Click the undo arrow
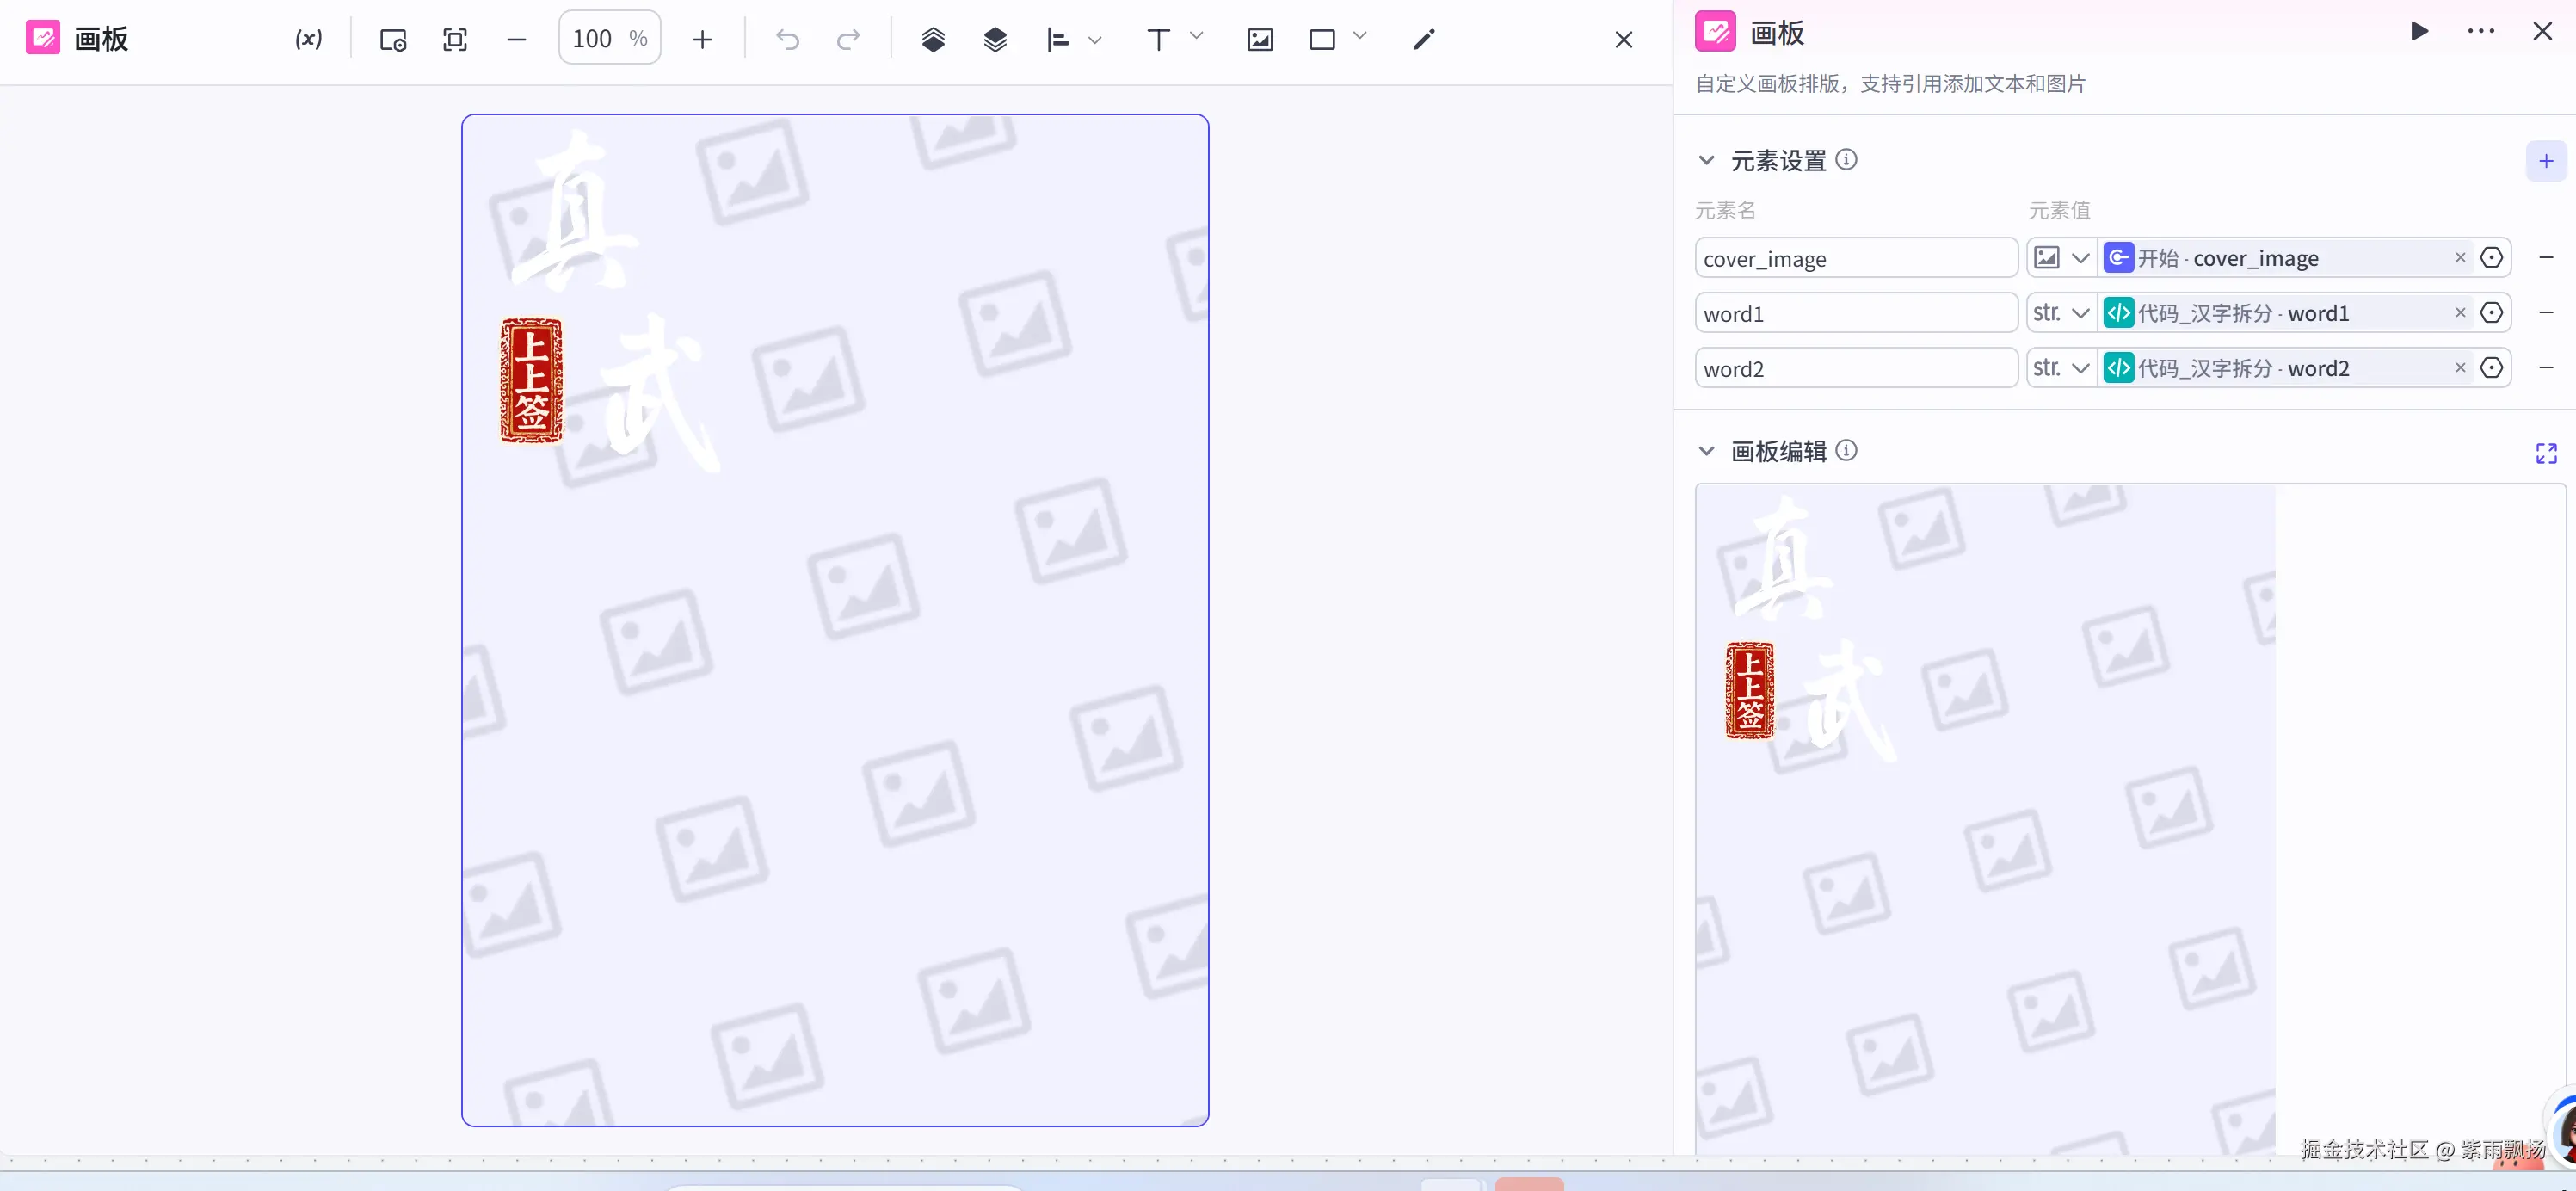The width and height of the screenshot is (2576, 1191). pyautogui.click(x=787, y=39)
